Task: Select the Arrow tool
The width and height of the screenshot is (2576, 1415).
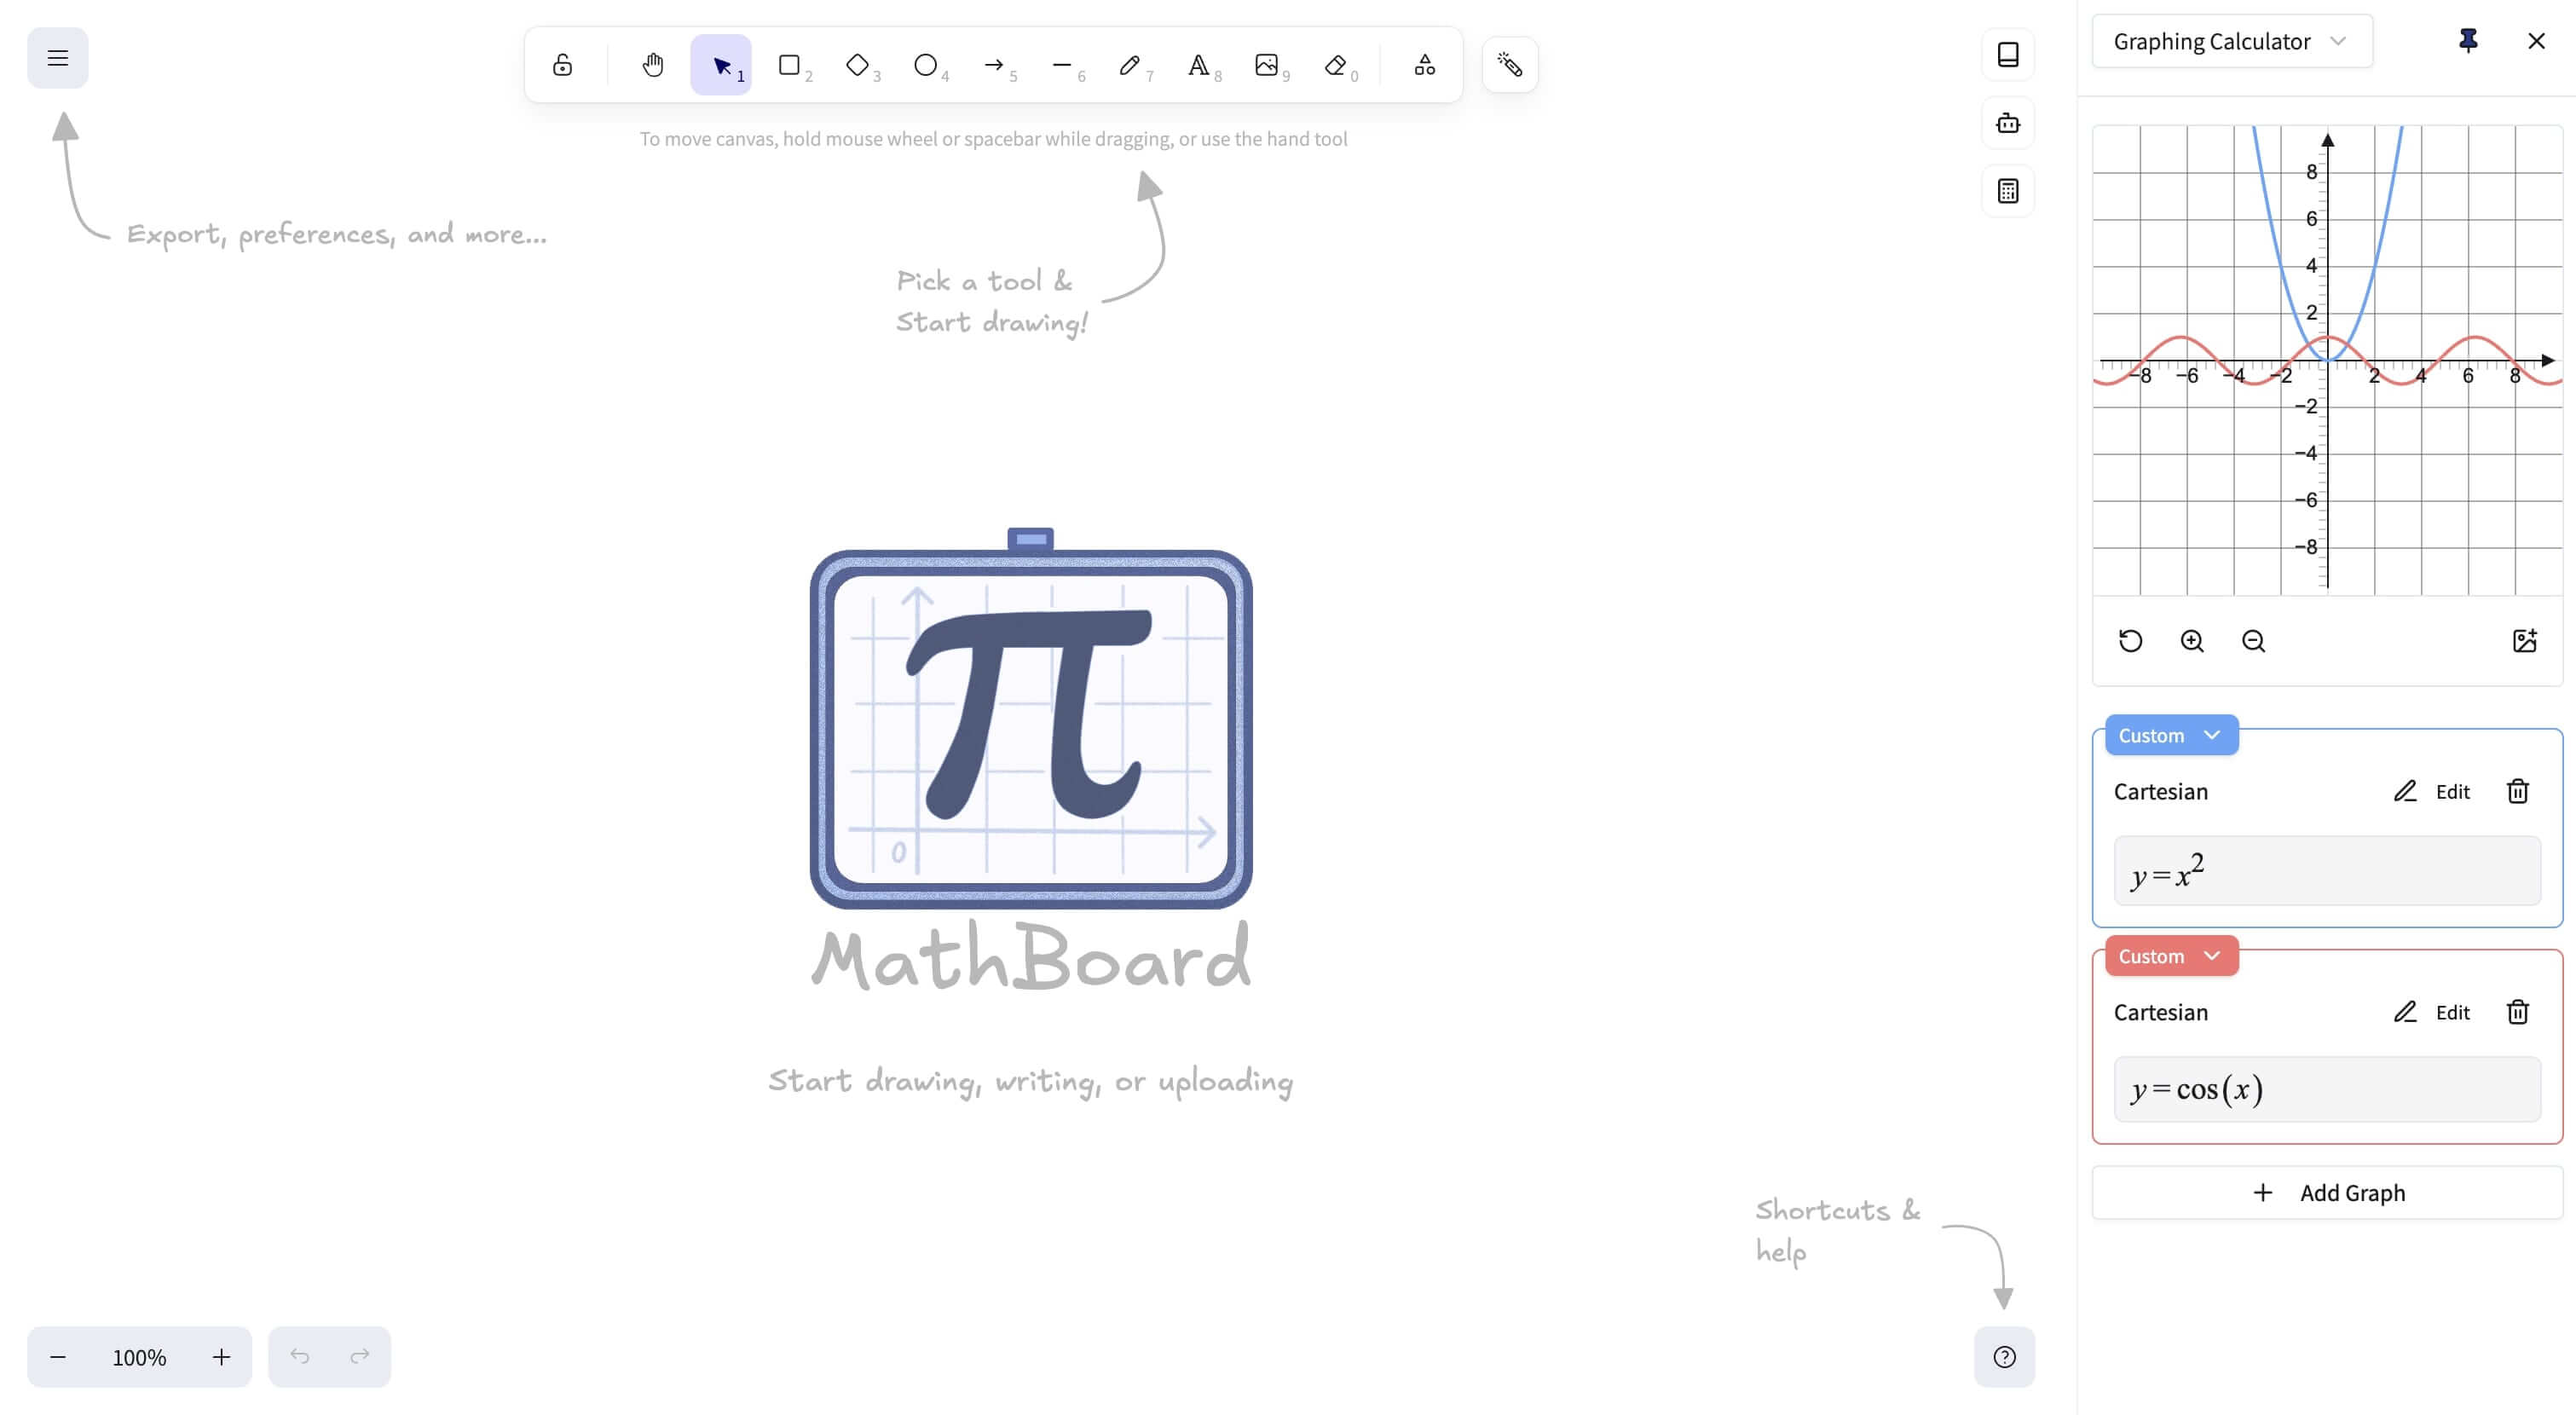Action: tap(994, 65)
